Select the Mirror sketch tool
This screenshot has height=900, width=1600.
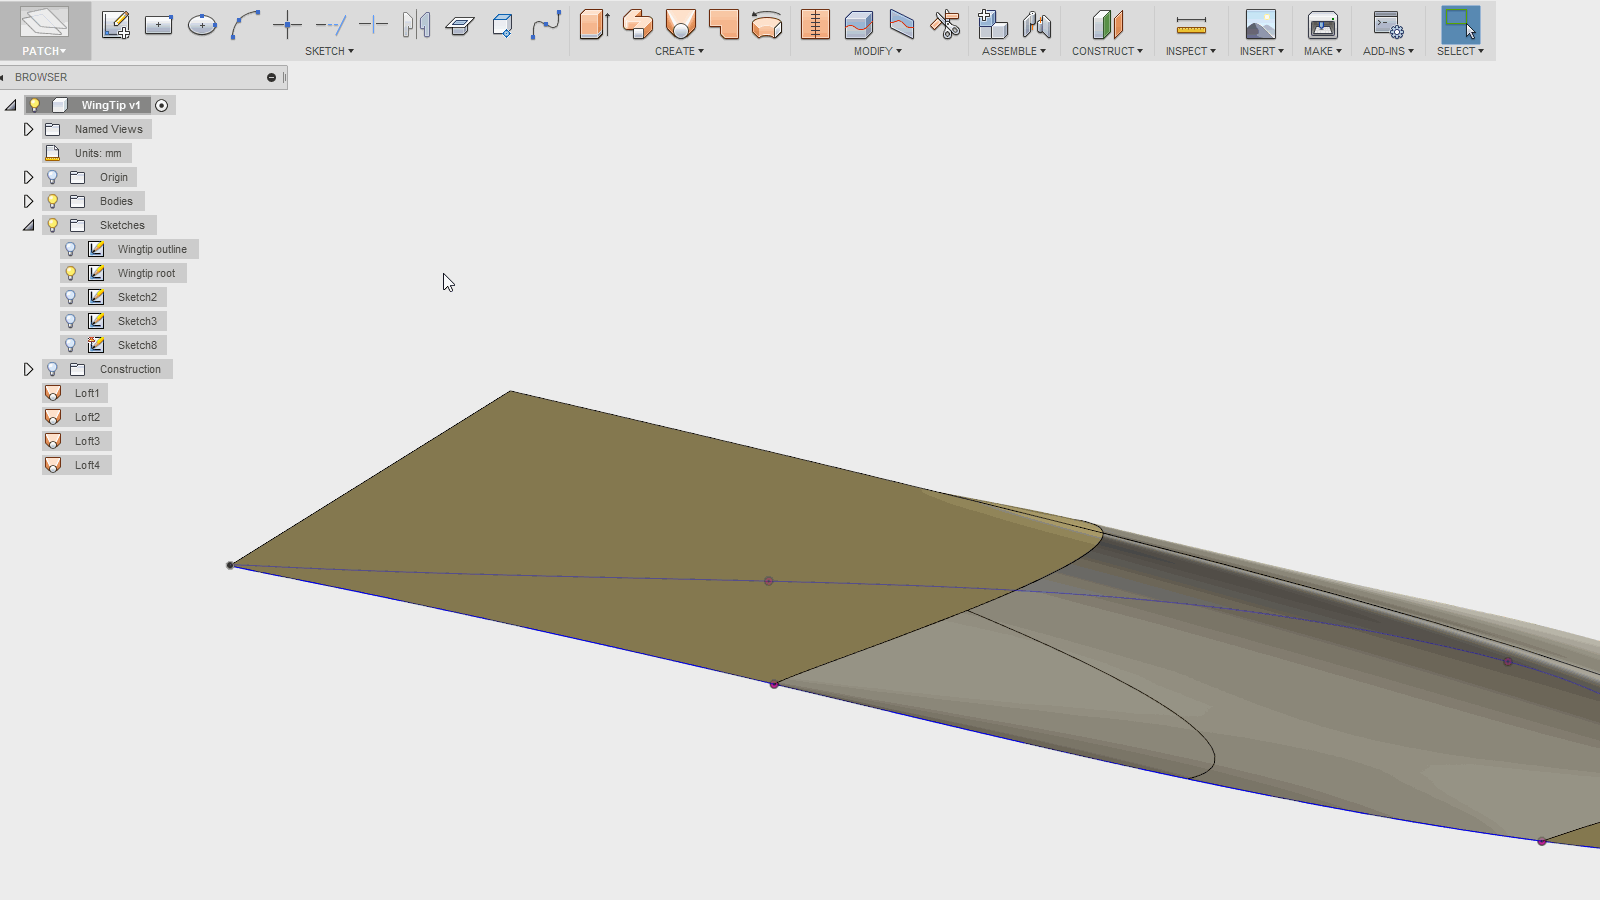coord(418,24)
